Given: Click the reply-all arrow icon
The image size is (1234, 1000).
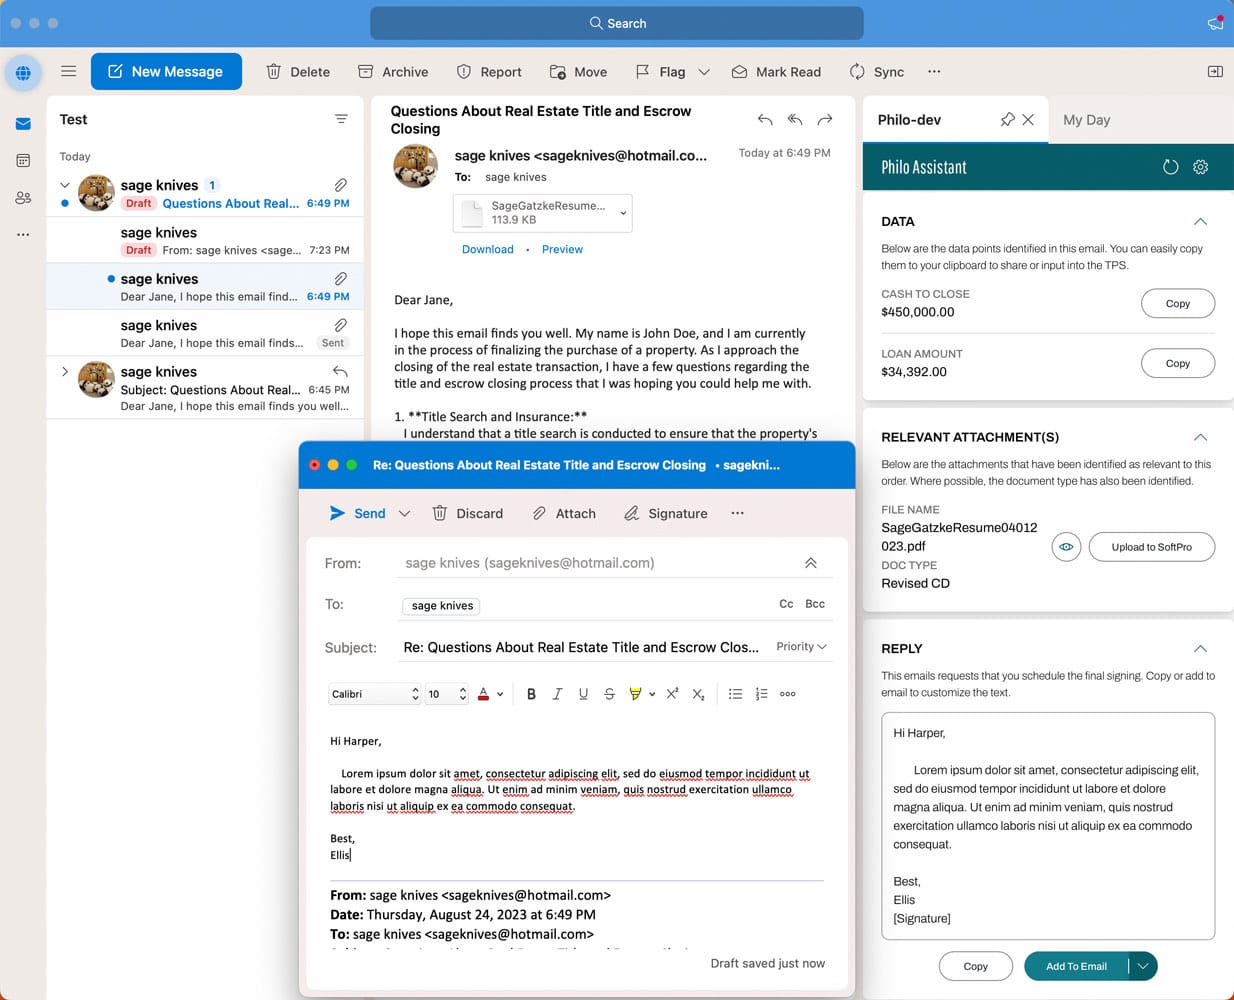Looking at the screenshot, I should click(795, 120).
